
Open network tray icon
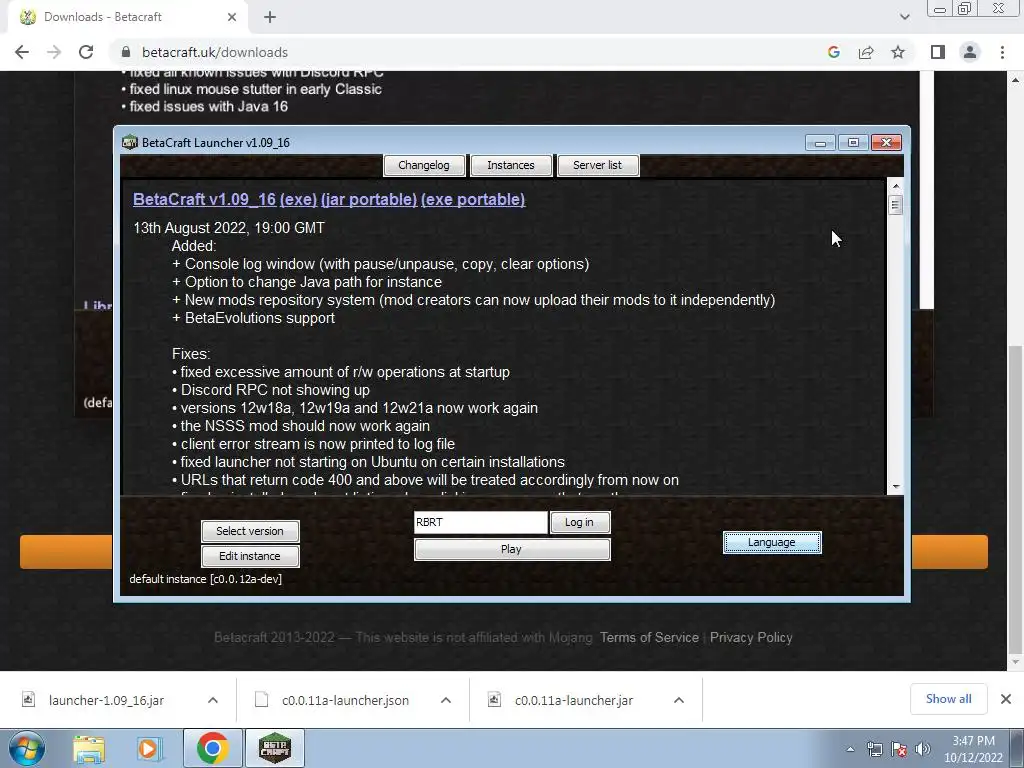pyautogui.click(x=874, y=749)
